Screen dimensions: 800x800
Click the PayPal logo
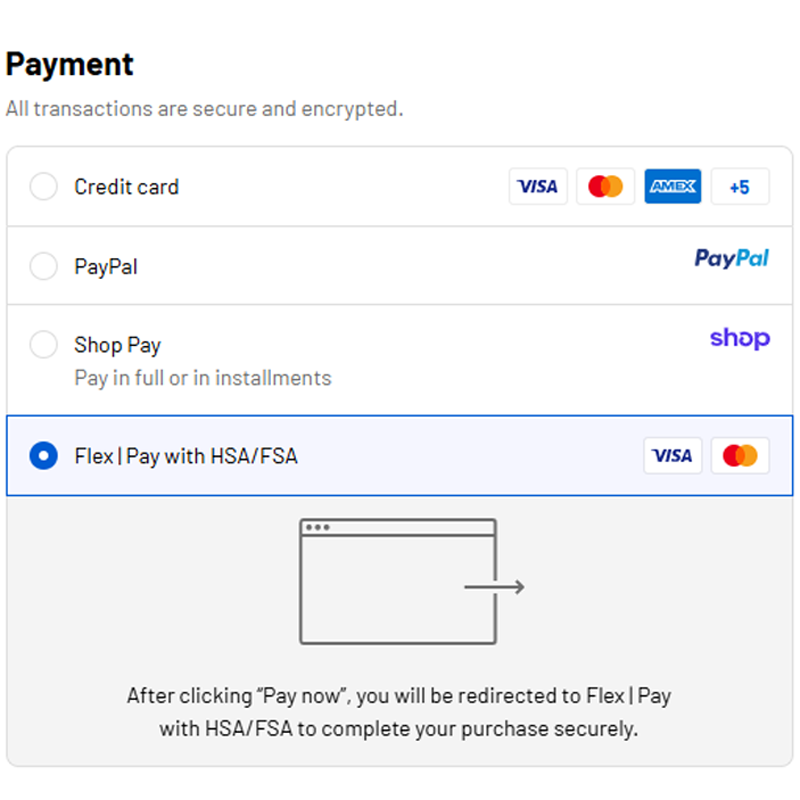click(x=732, y=259)
